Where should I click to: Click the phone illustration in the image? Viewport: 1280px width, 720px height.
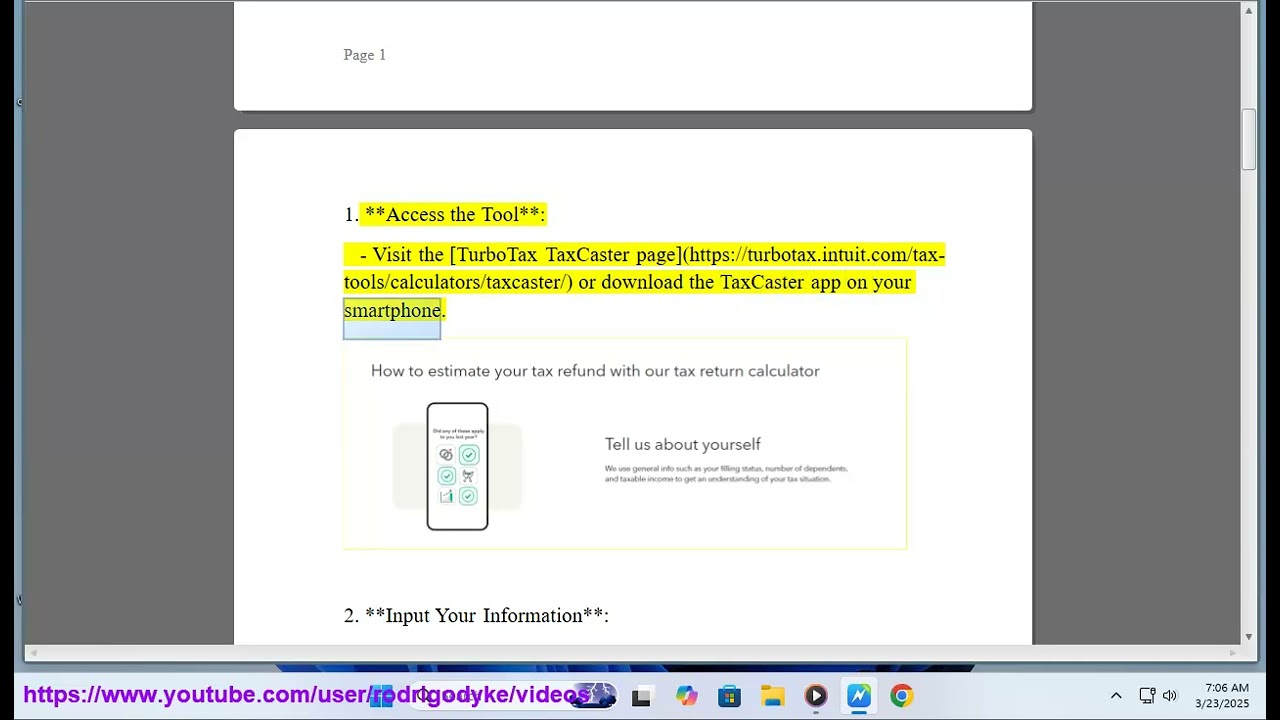coord(457,466)
